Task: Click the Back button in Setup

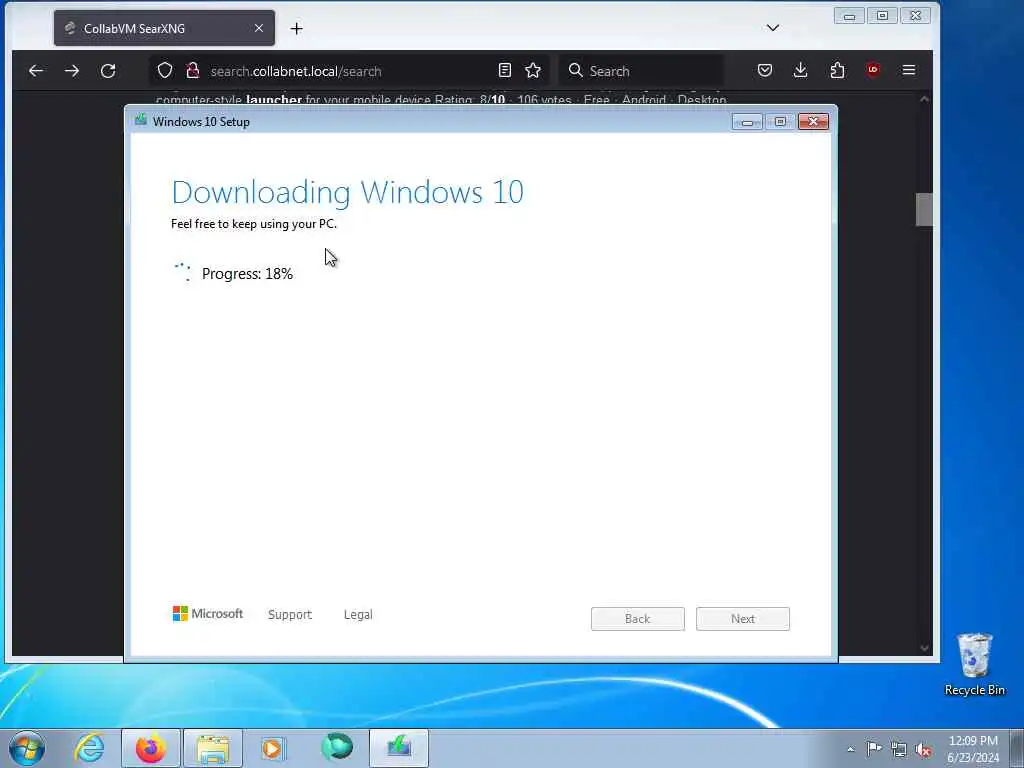Action: coord(637,618)
